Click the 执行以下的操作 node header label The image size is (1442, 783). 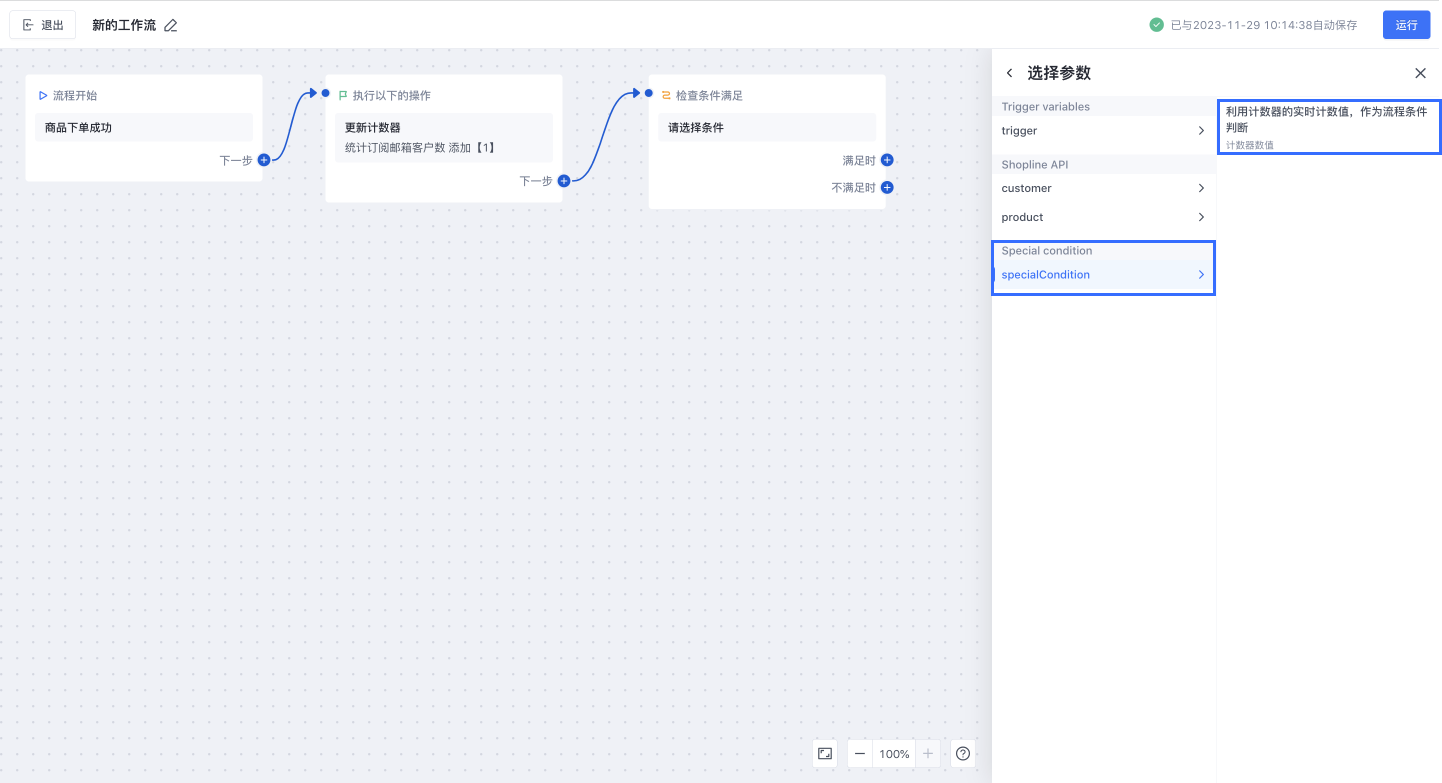pyautogui.click(x=392, y=96)
